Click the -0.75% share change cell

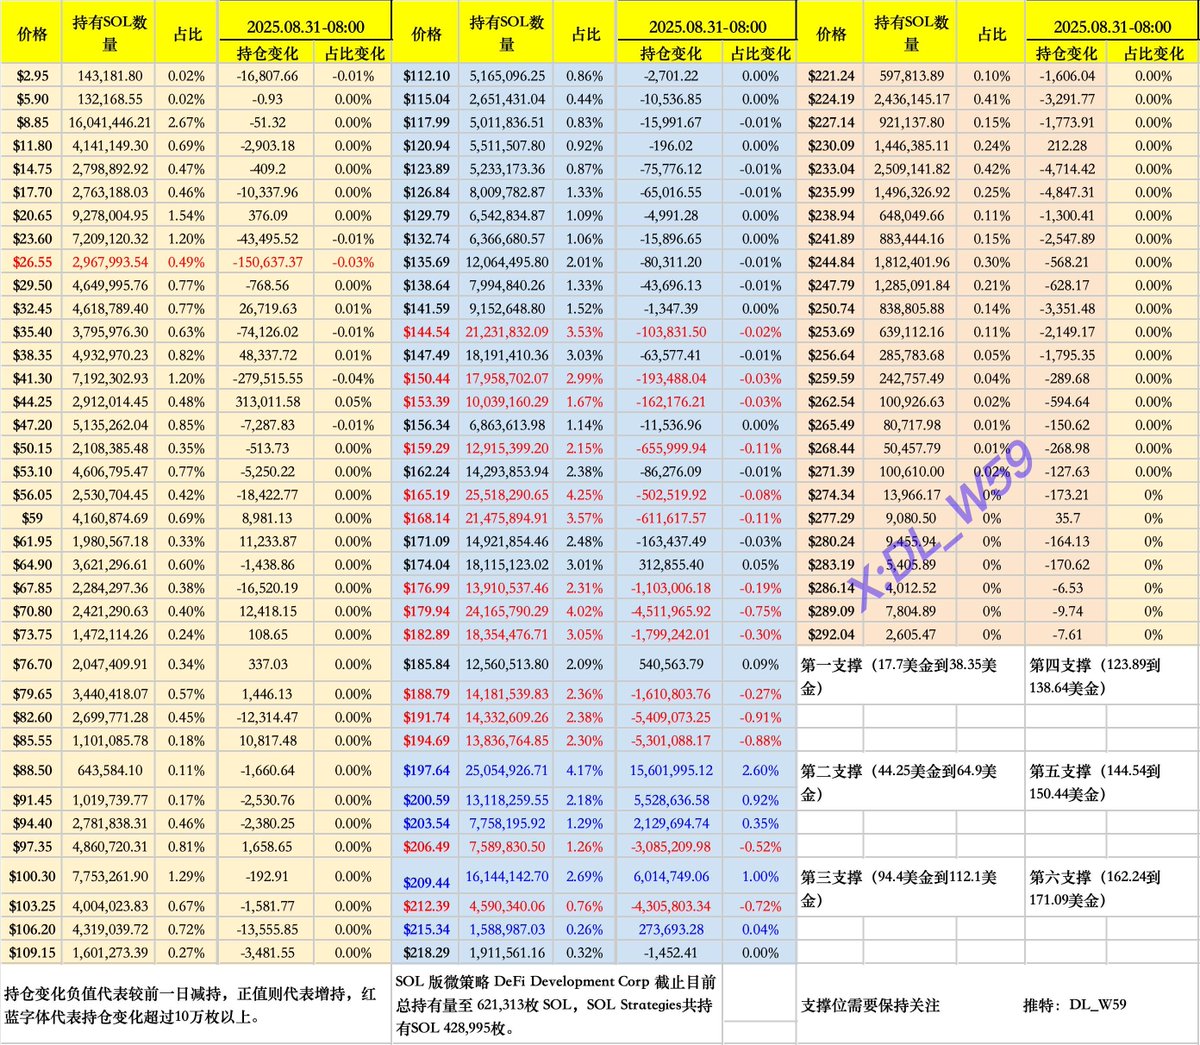click(x=761, y=611)
